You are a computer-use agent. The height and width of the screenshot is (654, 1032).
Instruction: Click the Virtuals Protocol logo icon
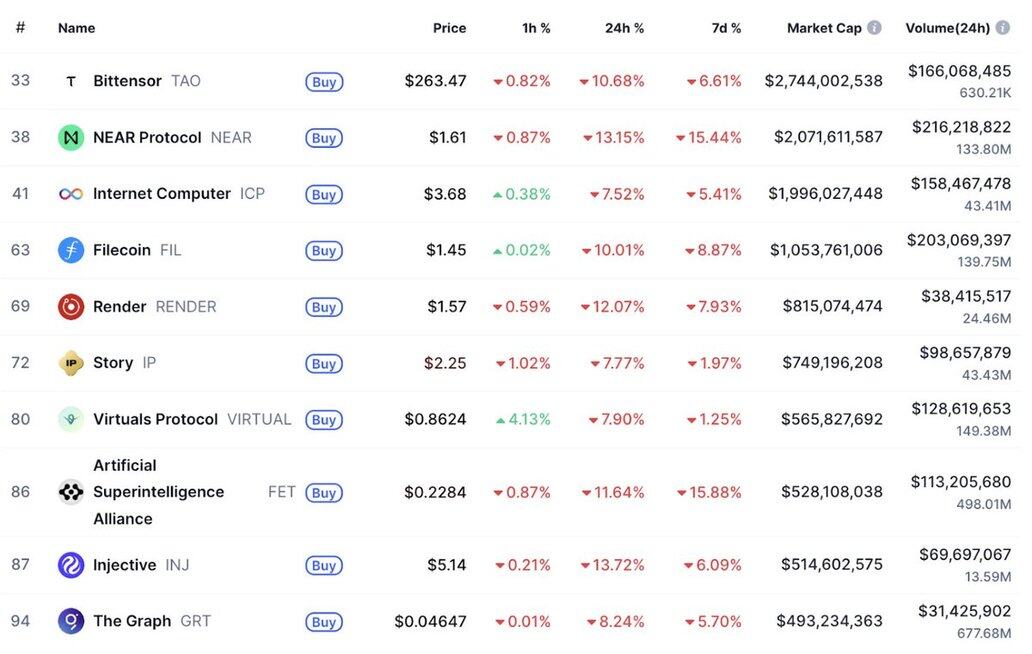[x=71, y=419]
